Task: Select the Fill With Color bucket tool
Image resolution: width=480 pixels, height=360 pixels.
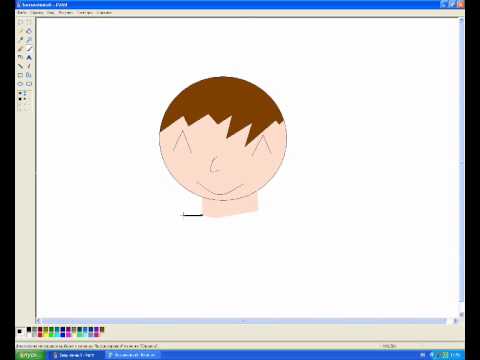Action: tap(29, 31)
